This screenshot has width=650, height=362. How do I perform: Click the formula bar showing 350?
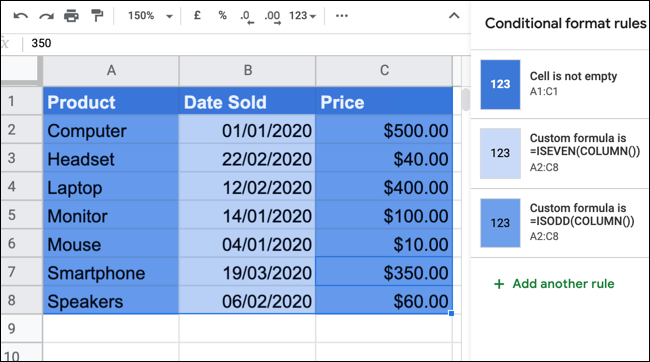249,43
